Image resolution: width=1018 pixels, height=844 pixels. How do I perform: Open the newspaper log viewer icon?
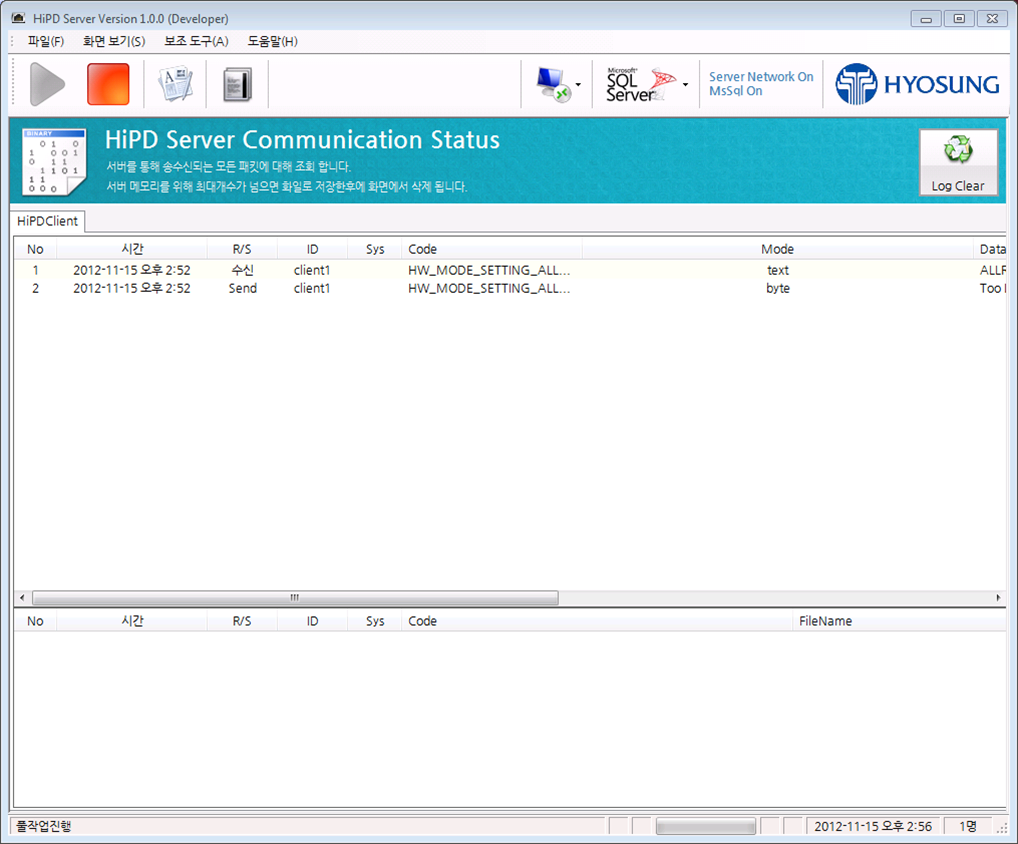(x=175, y=84)
